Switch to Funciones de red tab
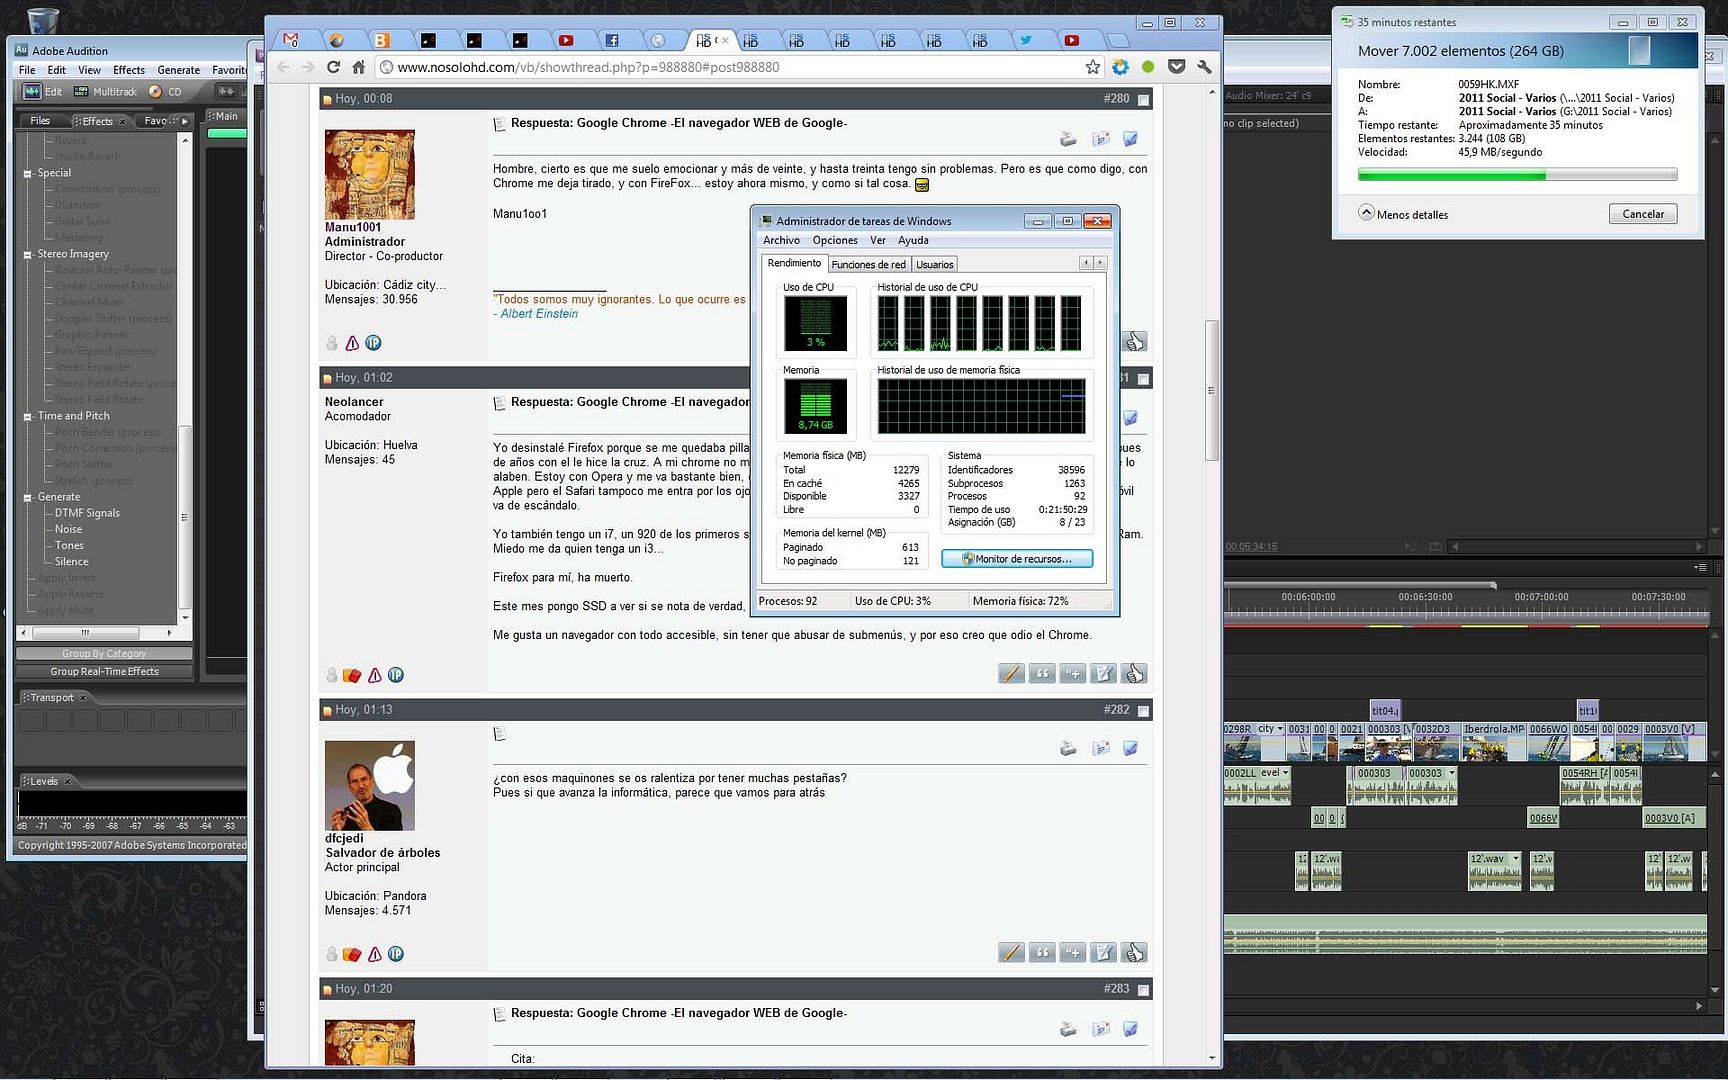Viewport: 1728px width, 1080px height. point(868,264)
